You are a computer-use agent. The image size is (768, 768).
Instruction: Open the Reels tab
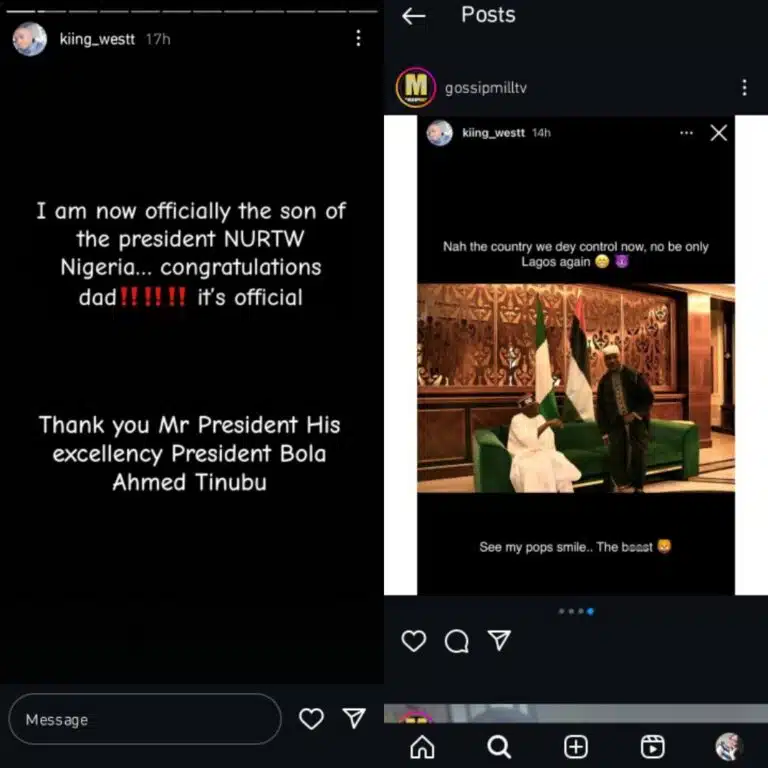coord(652,746)
